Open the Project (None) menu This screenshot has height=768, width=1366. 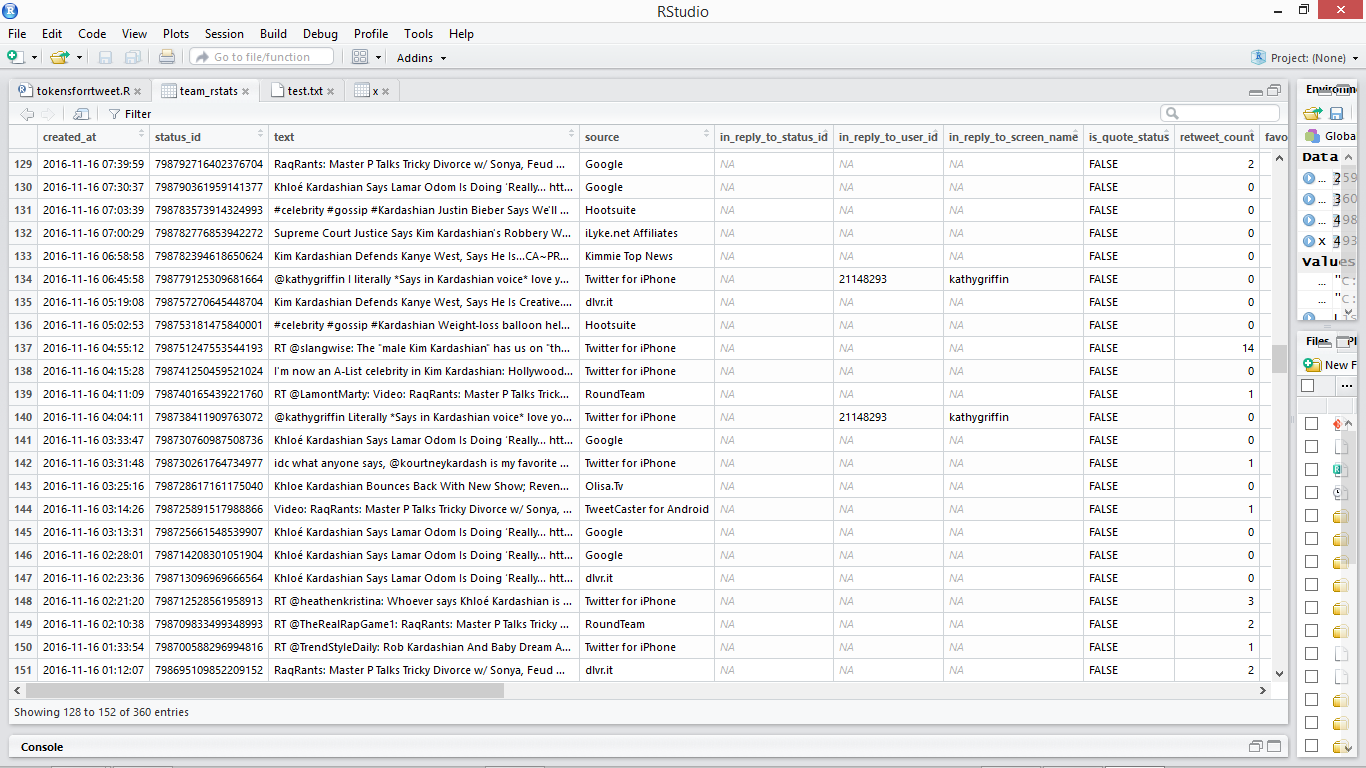coord(1304,58)
